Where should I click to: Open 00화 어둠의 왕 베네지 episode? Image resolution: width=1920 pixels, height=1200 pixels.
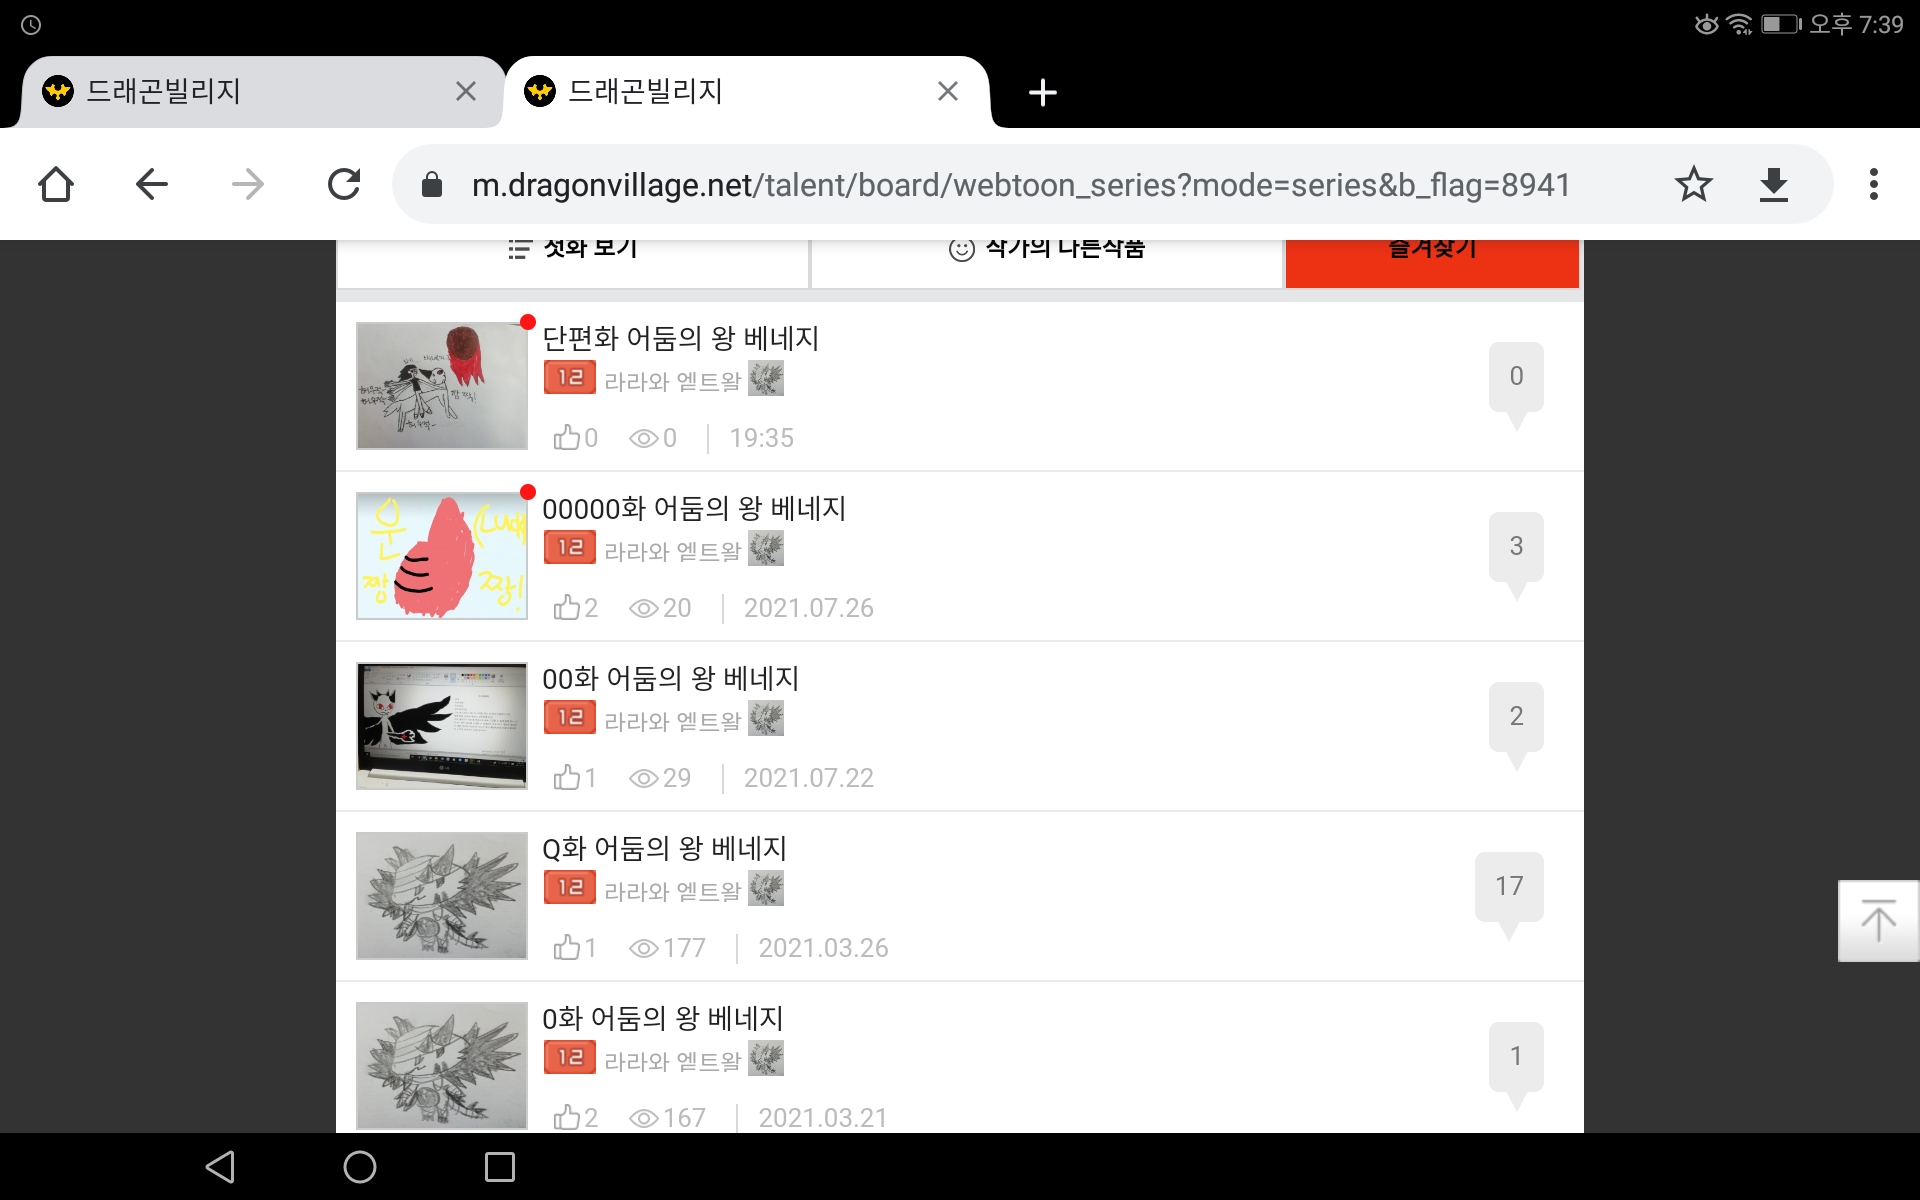tap(670, 678)
